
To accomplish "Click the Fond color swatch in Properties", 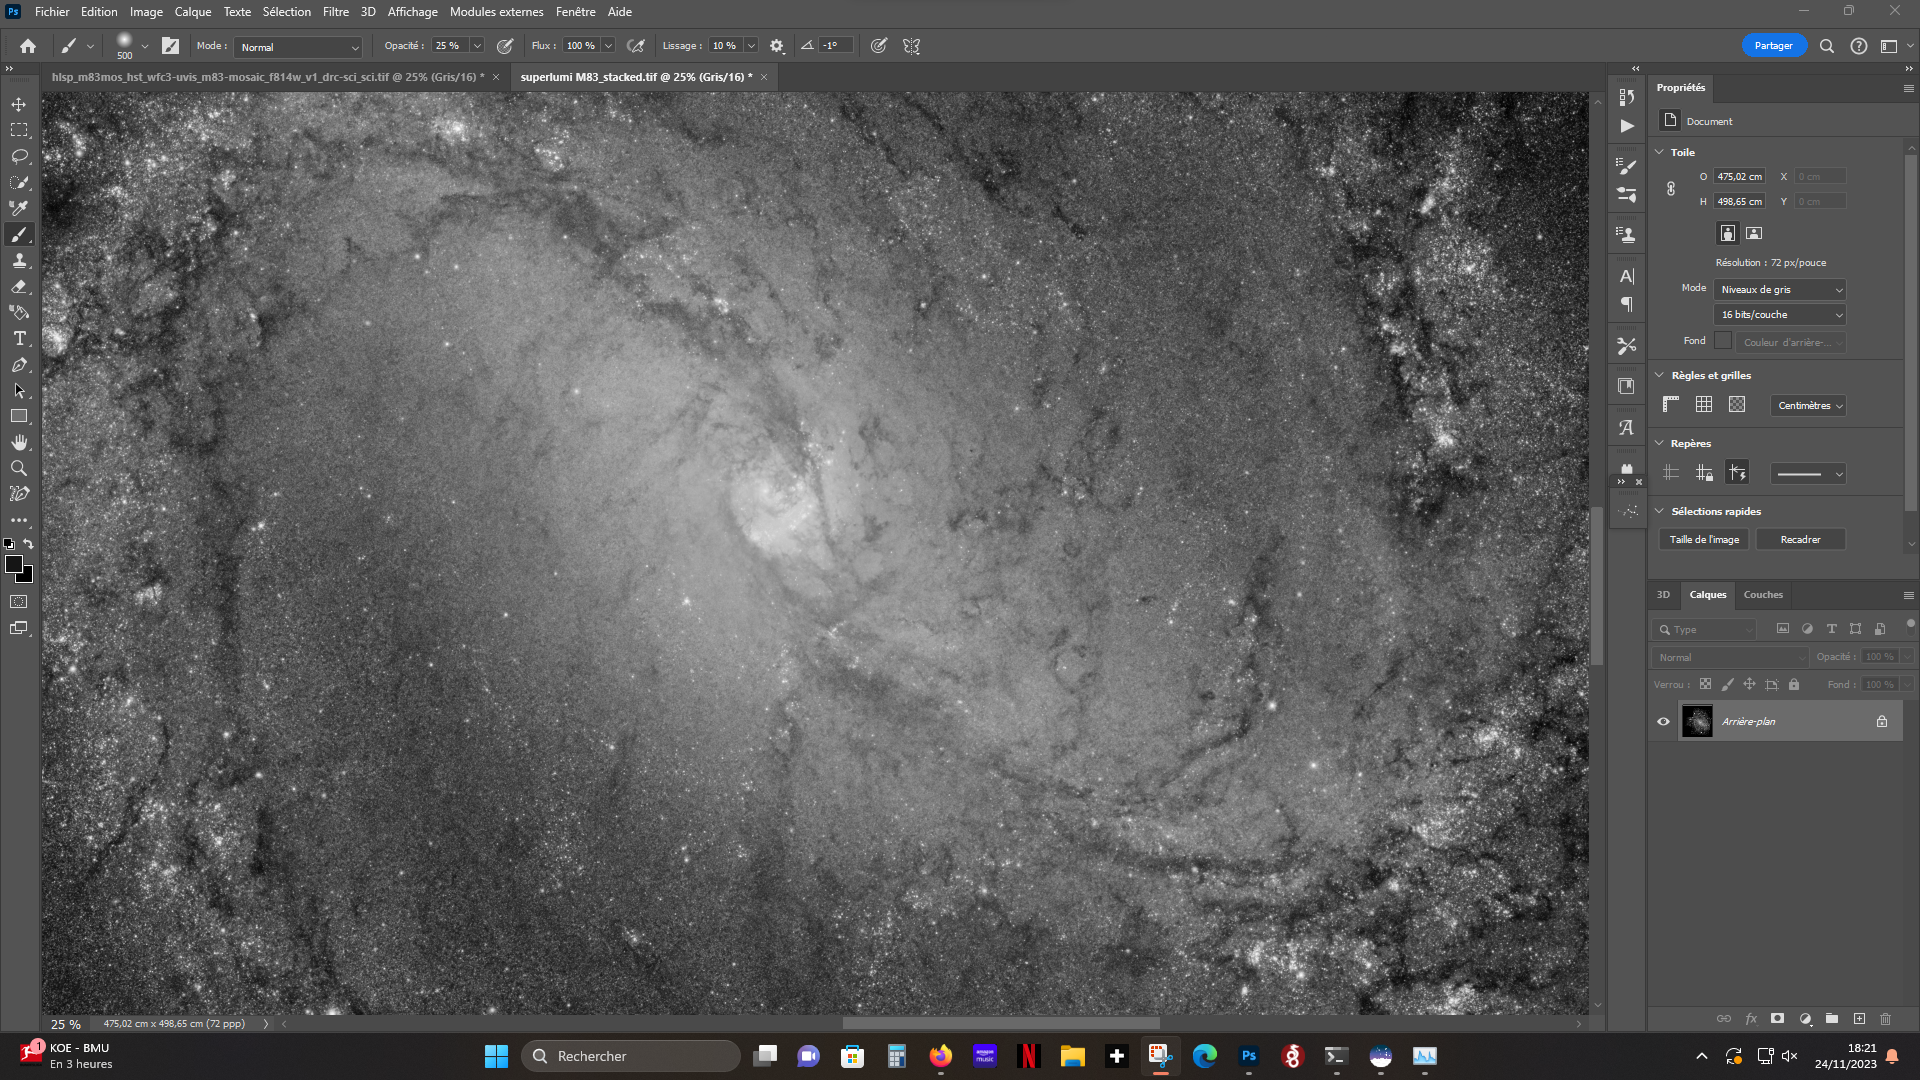I will (x=1722, y=341).
